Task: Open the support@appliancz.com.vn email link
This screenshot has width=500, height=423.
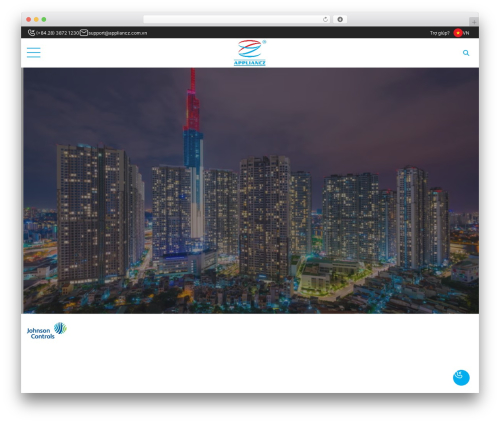Action: [x=118, y=33]
